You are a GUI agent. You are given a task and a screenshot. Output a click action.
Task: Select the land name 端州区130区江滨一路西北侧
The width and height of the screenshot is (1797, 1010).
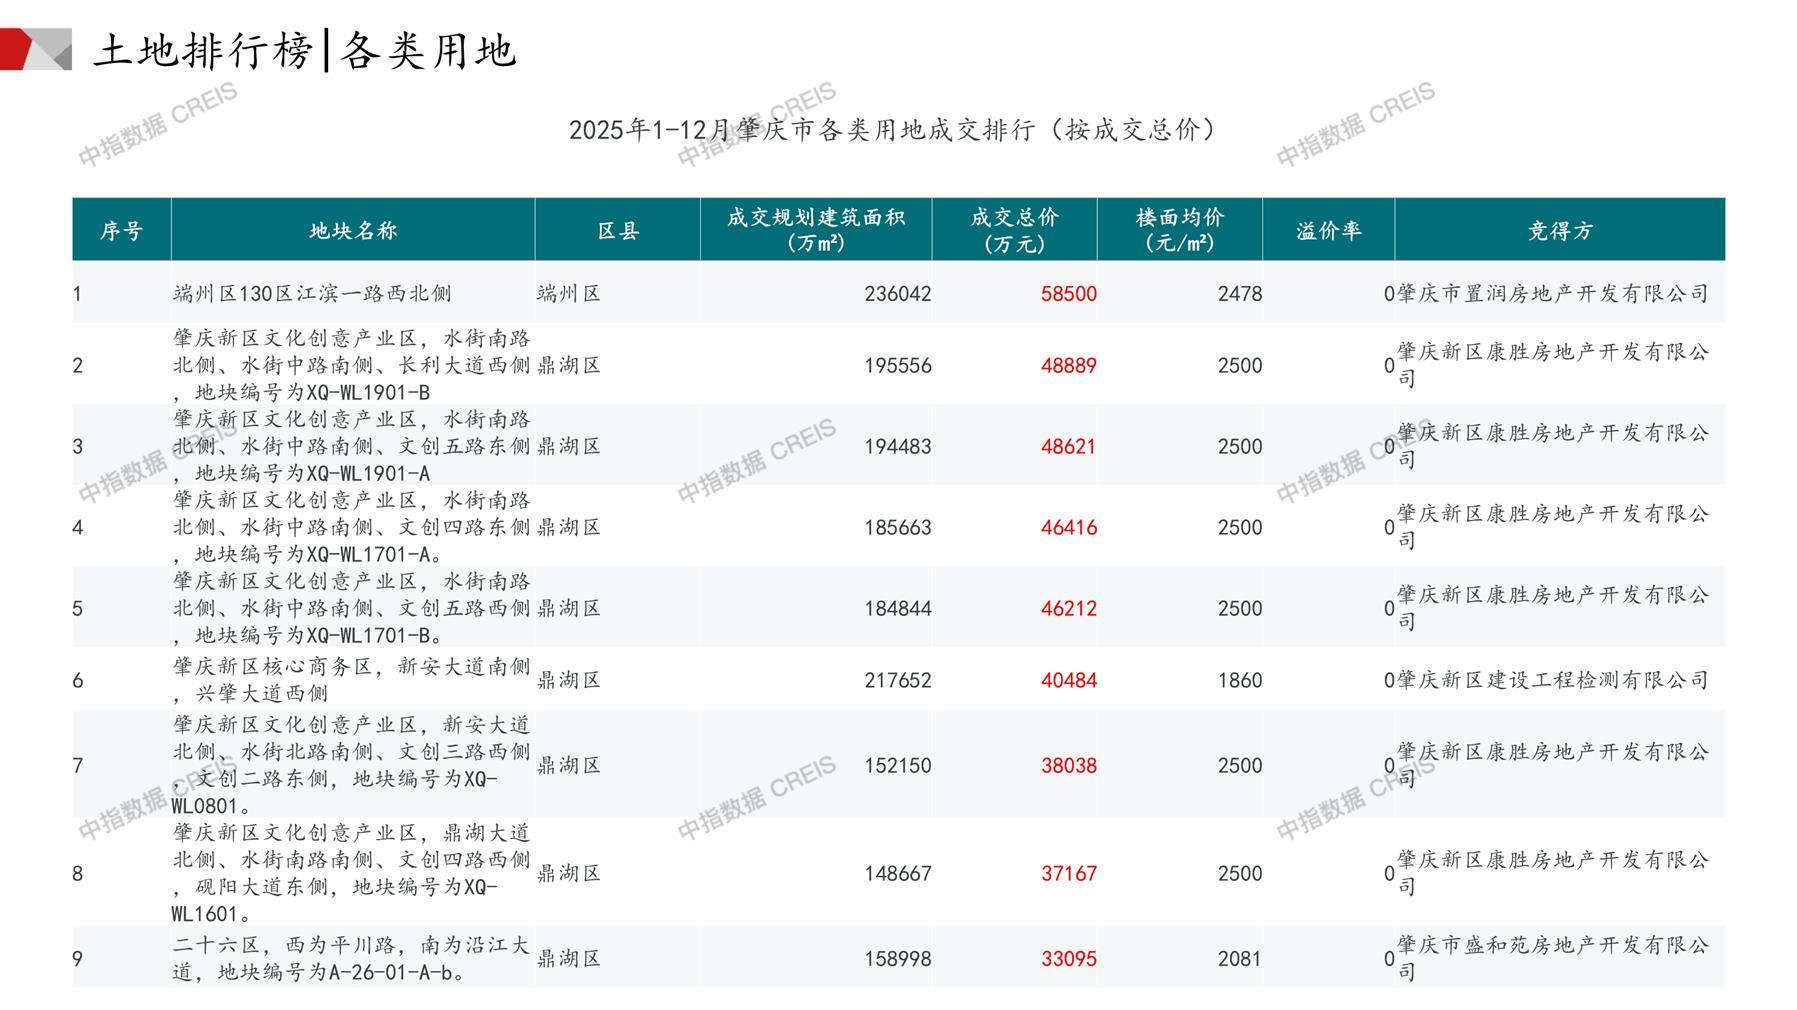(312, 294)
